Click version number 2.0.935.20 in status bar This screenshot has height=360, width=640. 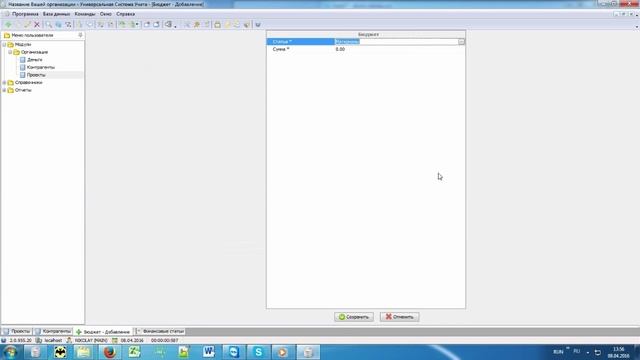pyautogui.click(x=20, y=340)
